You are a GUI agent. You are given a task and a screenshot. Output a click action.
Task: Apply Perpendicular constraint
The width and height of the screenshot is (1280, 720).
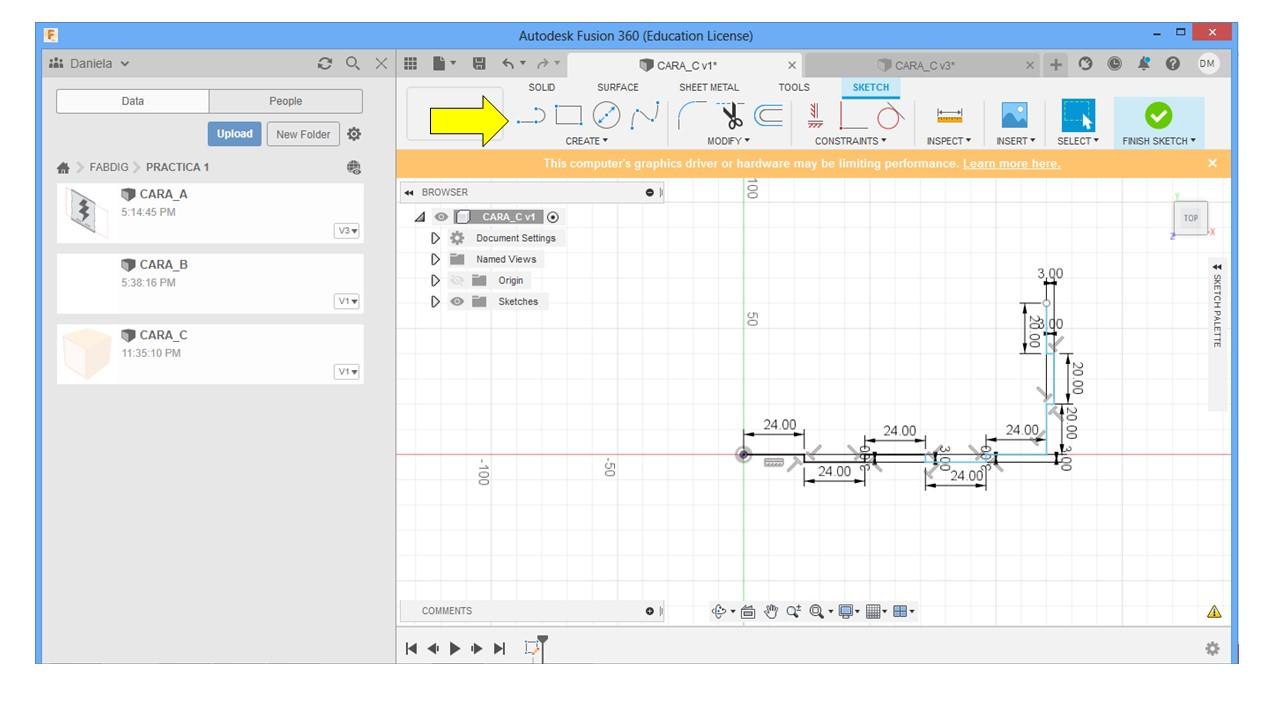tap(853, 116)
